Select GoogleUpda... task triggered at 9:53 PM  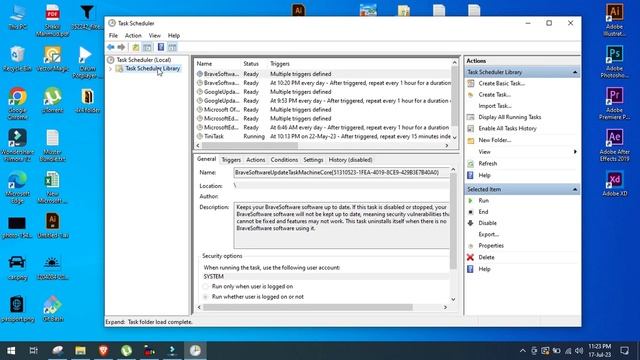323,101
